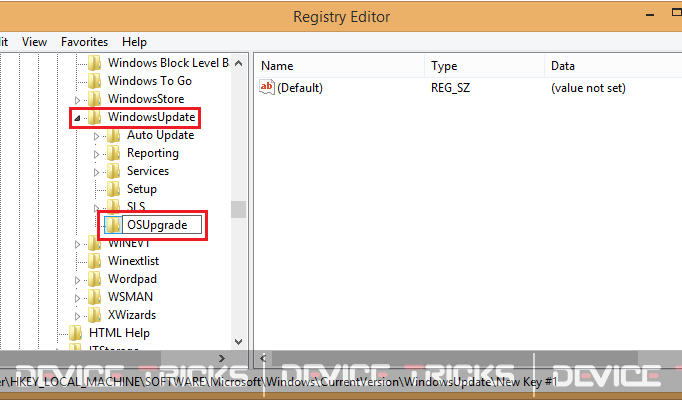Click the OSUpgrade key name edit box
682x400 pixels.
click(x=162, y=225)
